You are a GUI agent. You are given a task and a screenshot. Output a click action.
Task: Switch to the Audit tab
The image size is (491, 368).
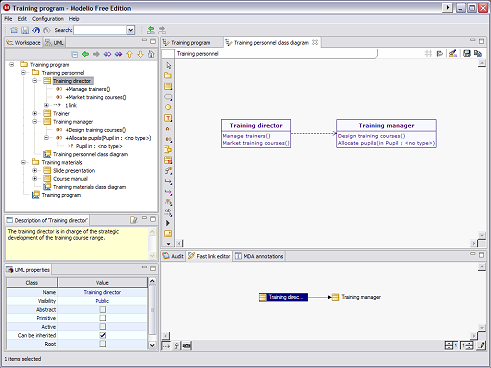pyautogui.click(x=173, y=256)
